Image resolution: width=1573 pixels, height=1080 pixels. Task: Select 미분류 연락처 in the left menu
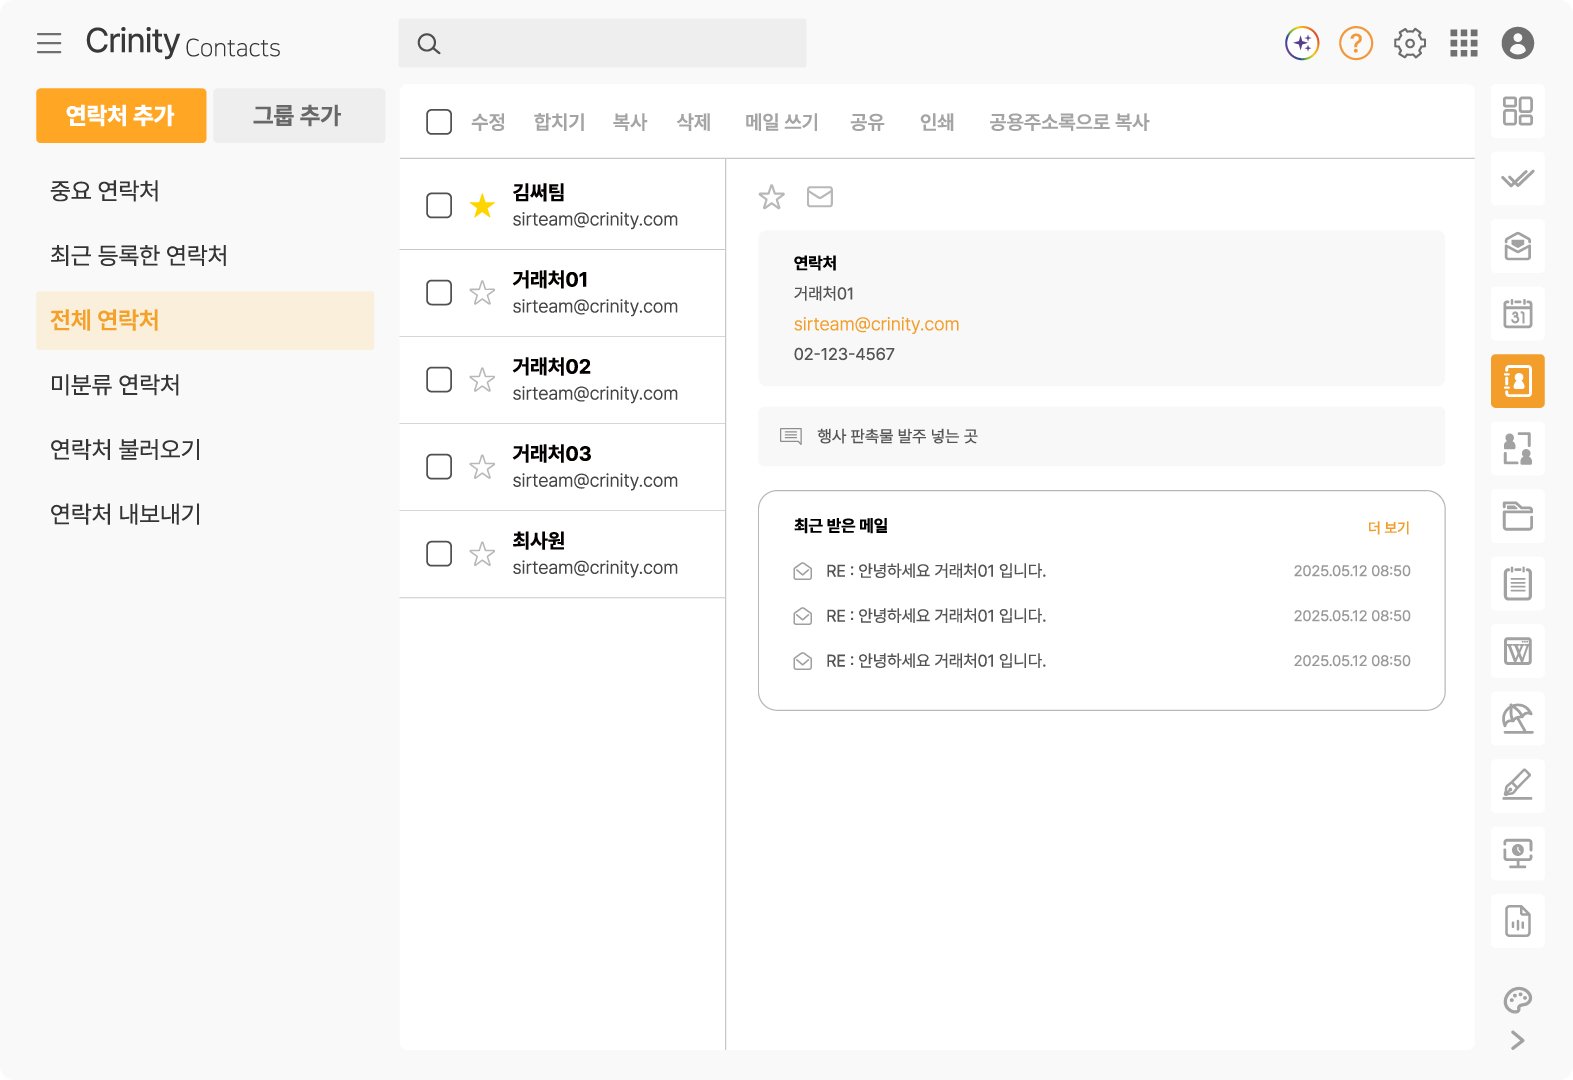tap(115, 384)
